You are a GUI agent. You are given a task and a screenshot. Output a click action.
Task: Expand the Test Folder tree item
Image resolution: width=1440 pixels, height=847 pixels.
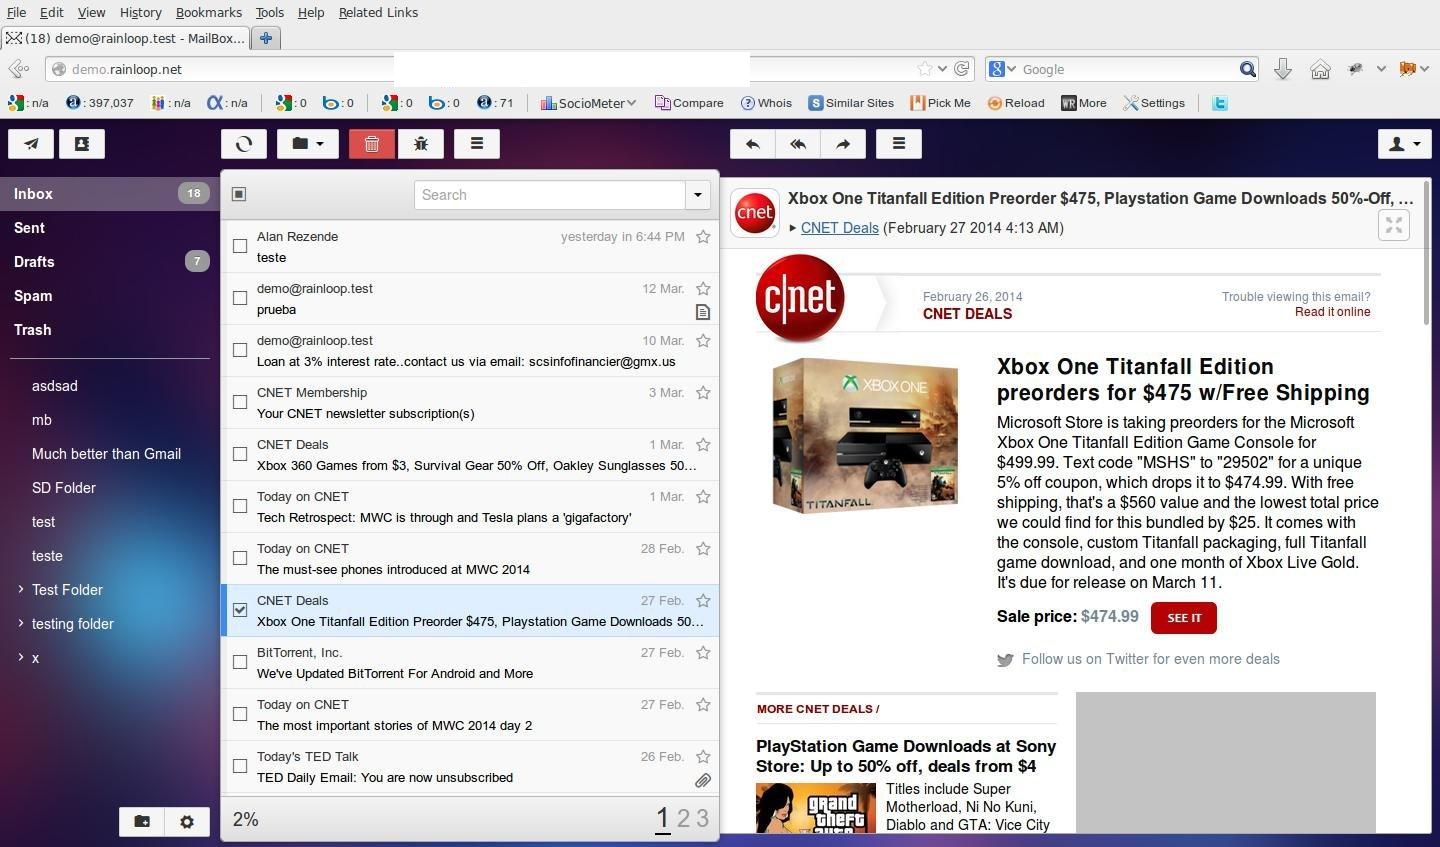coord(21,590)
